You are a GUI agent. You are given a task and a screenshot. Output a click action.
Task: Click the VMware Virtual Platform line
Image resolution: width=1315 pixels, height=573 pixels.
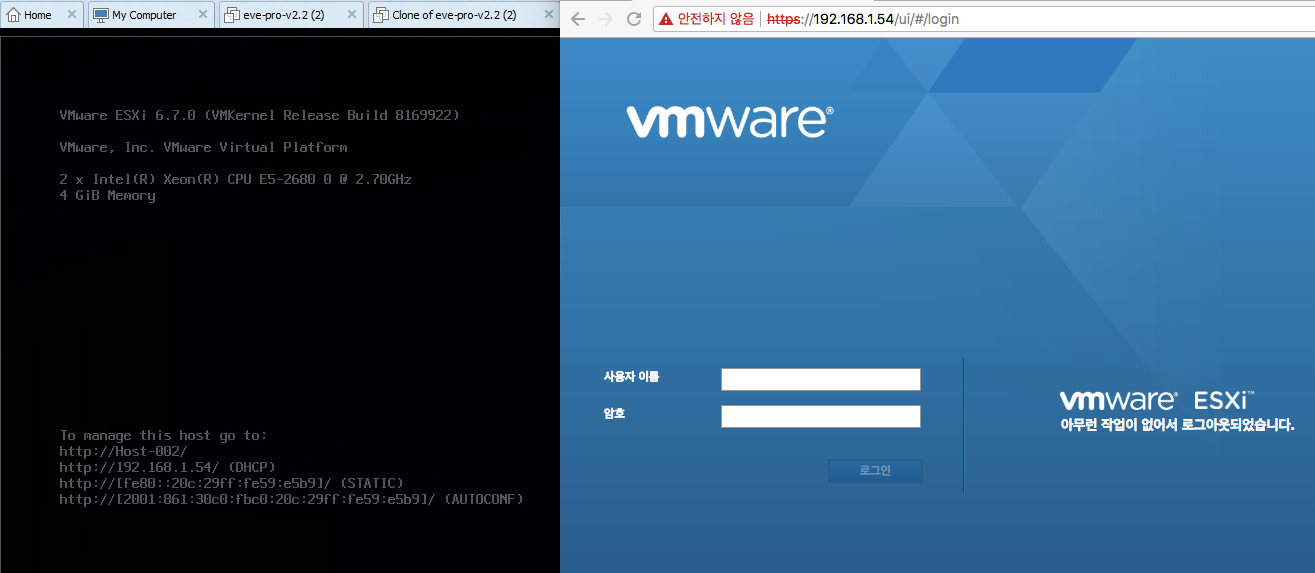(x=204, y=147)
